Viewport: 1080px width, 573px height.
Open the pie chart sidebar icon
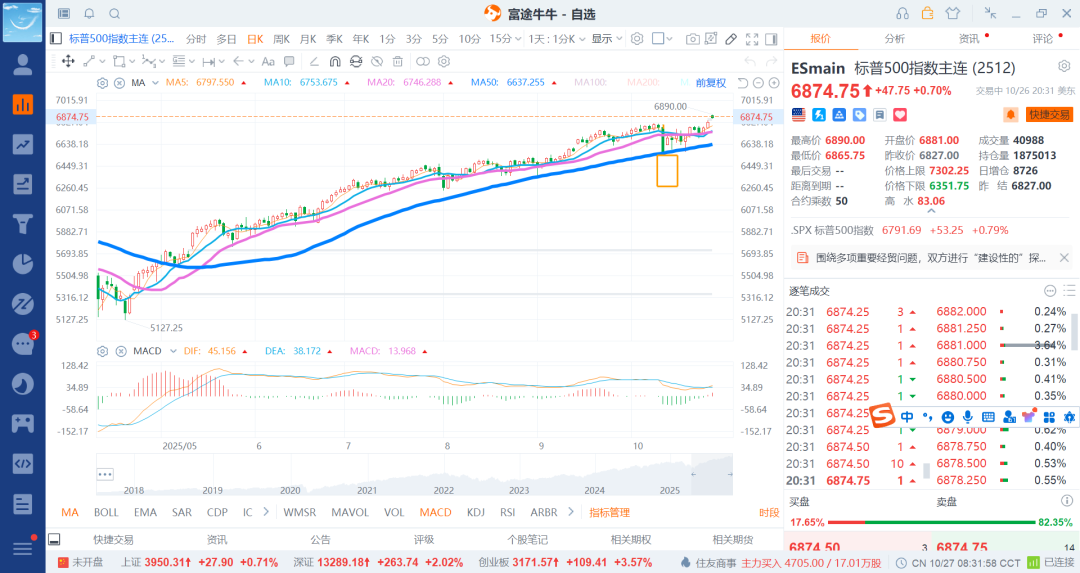23,264
